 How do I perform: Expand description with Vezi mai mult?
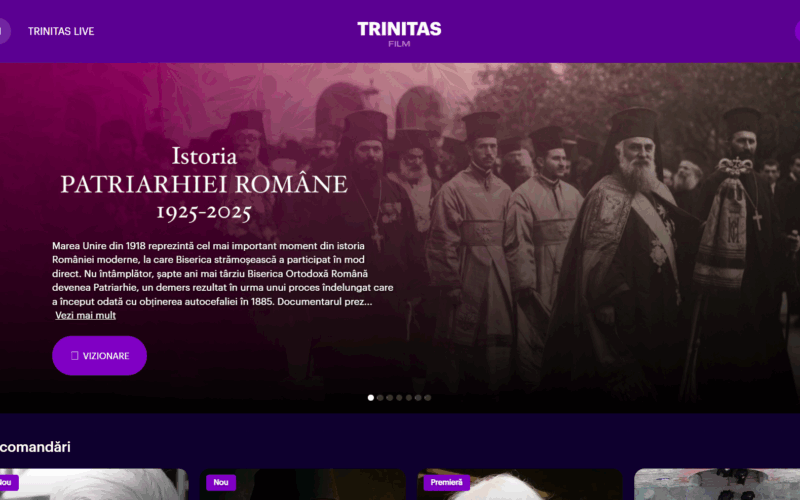pyautogui.click(x=85, y=315)
